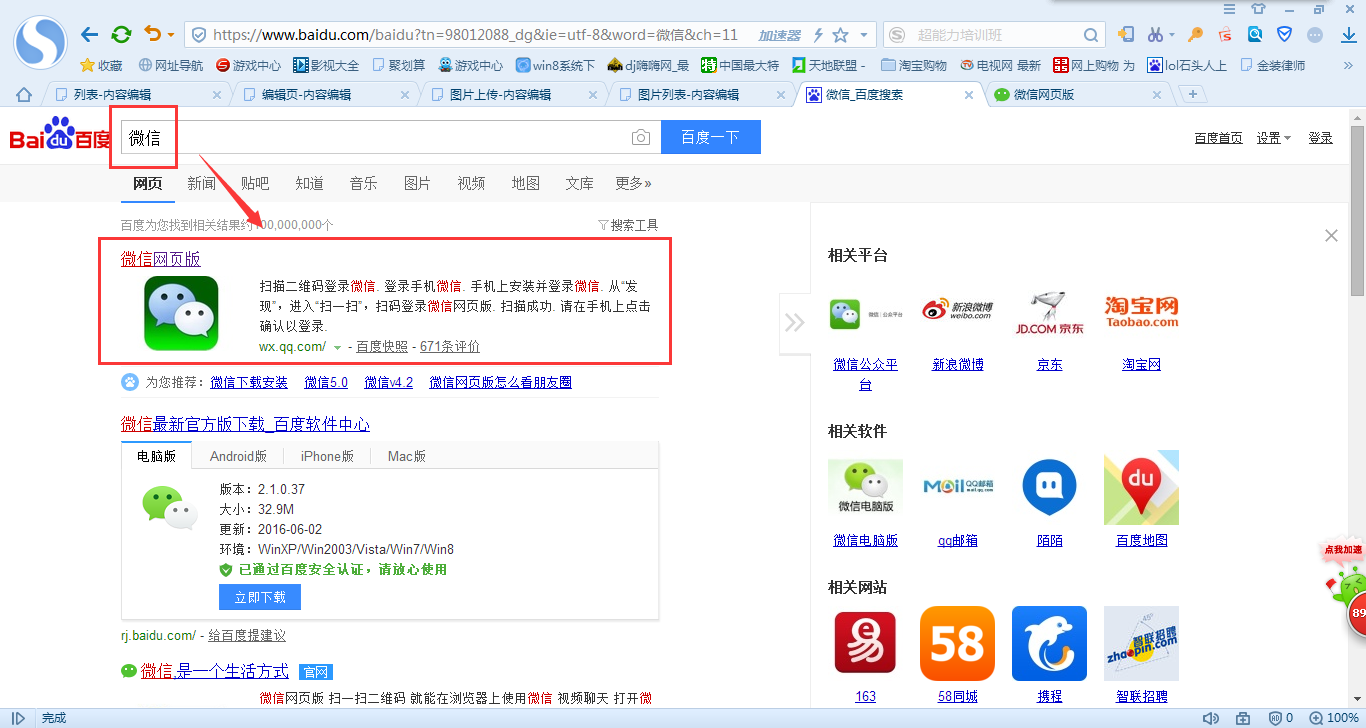
Task: Click the sidebar toggle icon in status bar
Action: click(18, 718)
